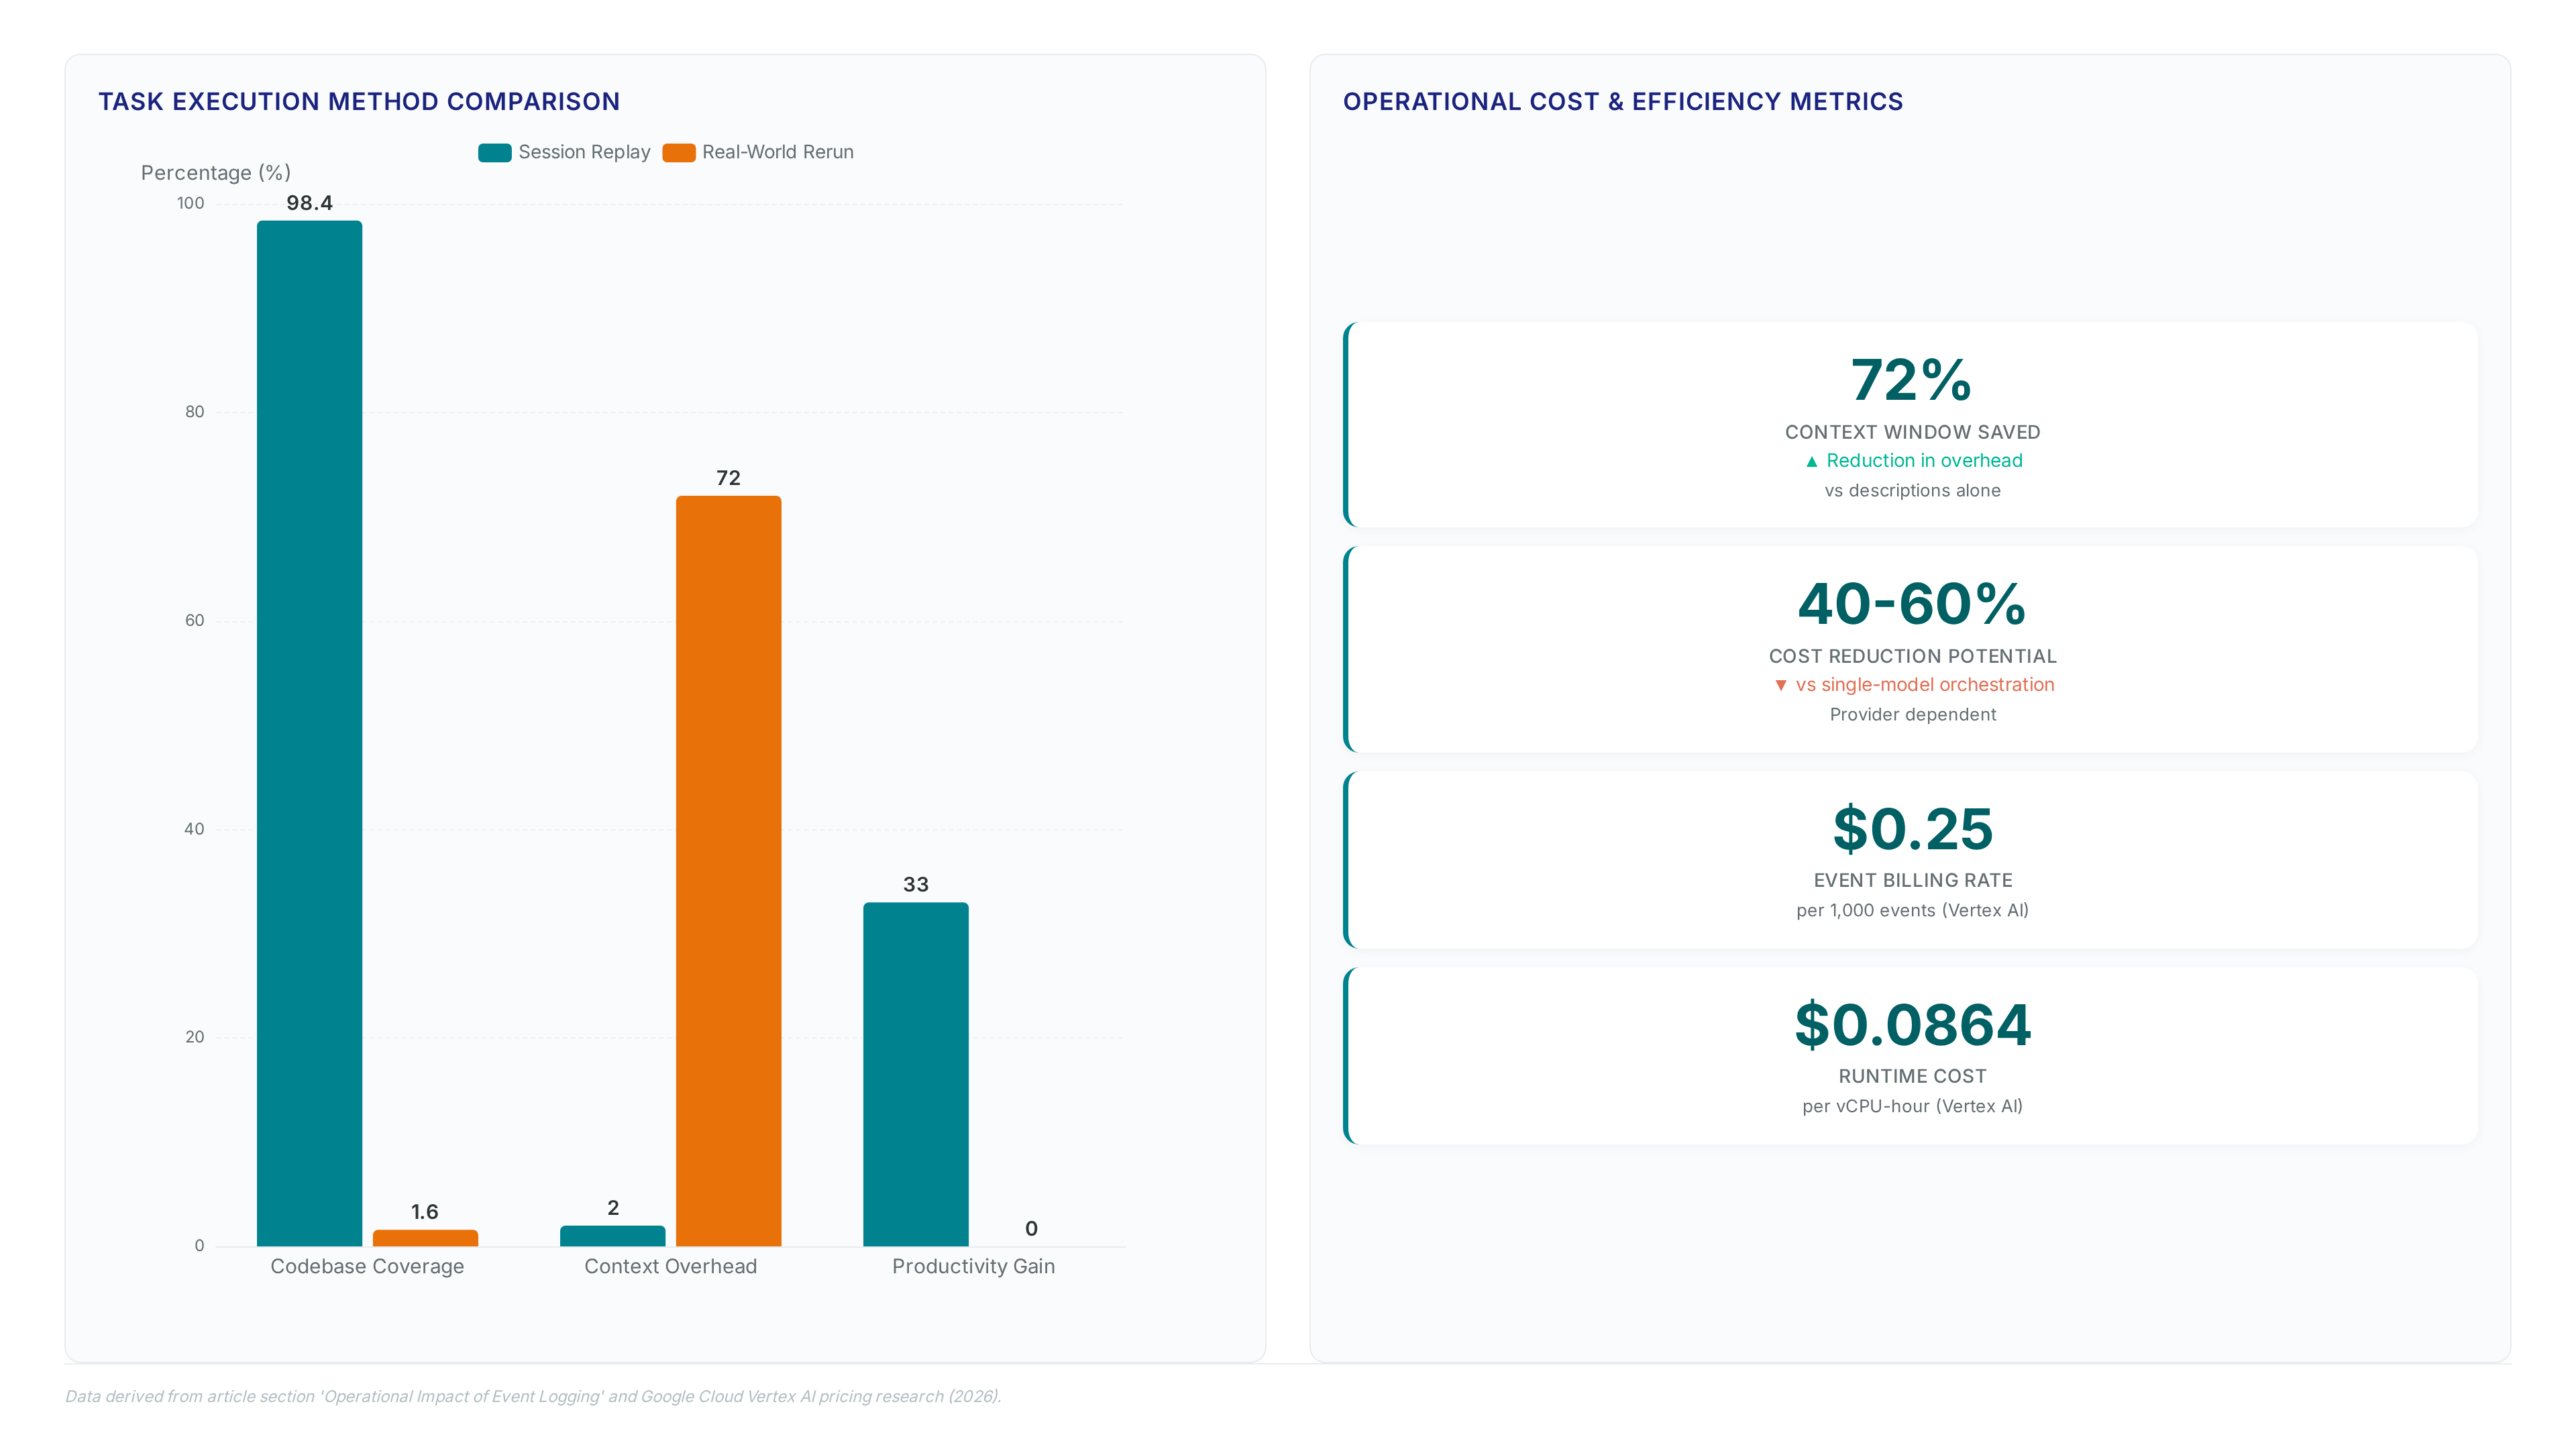Click the 40 y-axis tick label
2576x1449 pixels.
pyautogui.click(x=194, y=829)
